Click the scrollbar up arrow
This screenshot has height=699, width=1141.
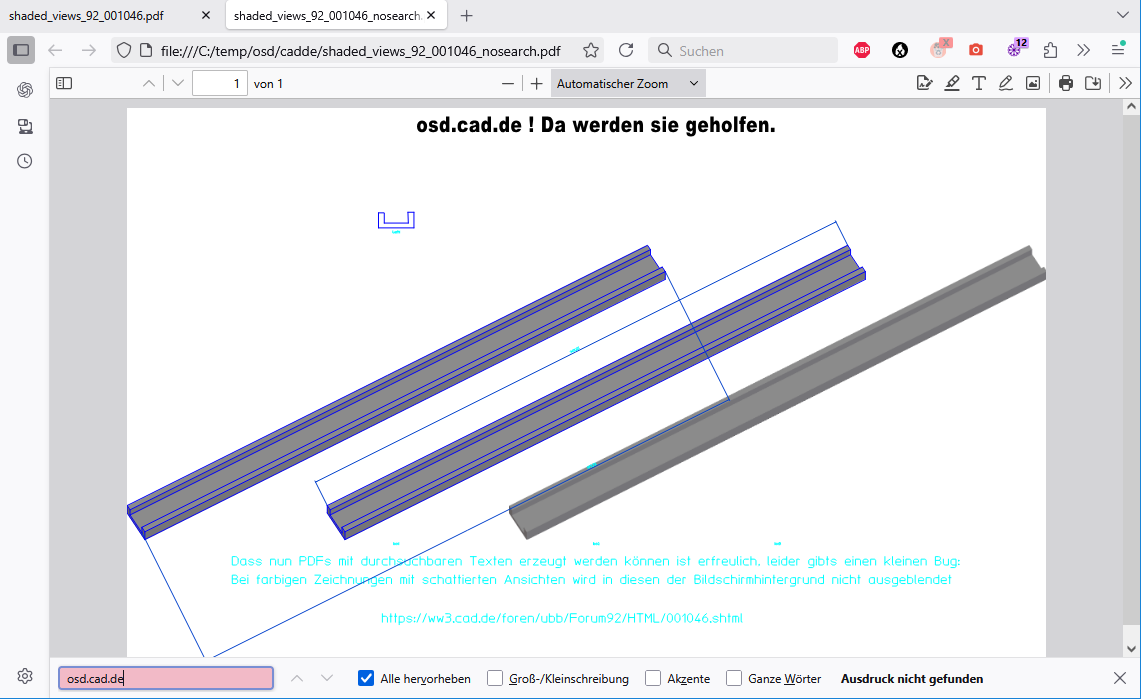pyautogui.click(x=1131, y=107)
